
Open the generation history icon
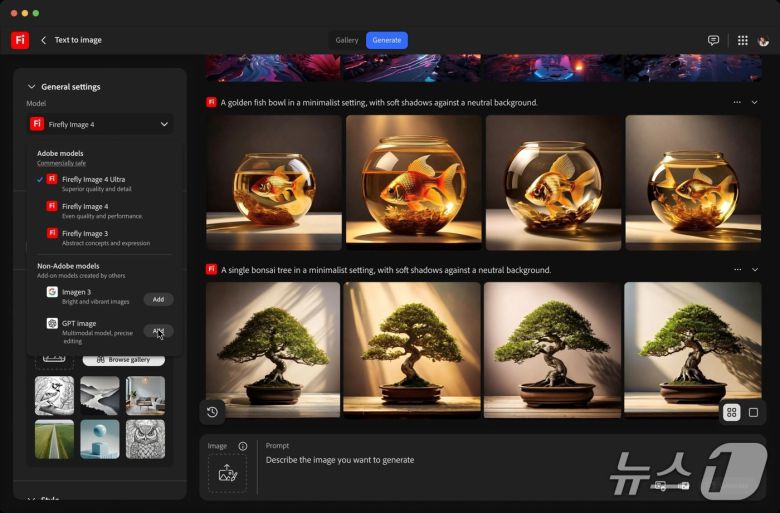click(x=212, y=411)
